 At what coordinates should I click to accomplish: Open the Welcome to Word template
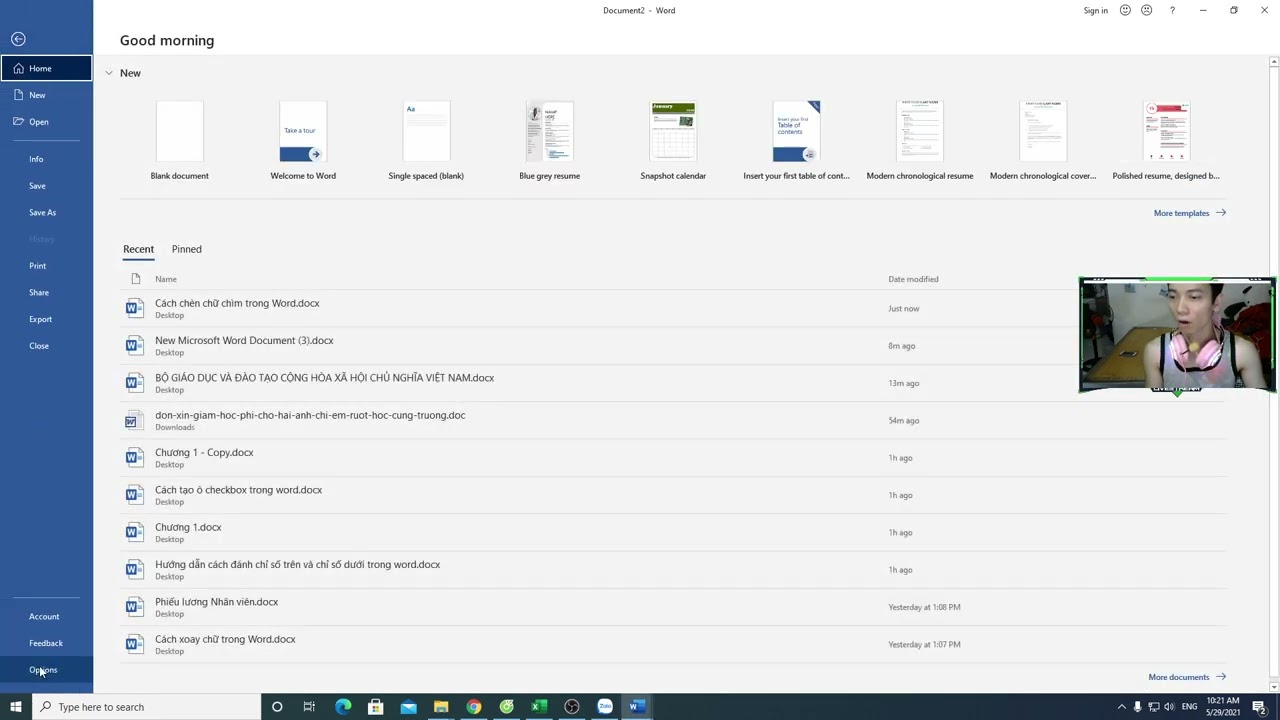point(303,140)
